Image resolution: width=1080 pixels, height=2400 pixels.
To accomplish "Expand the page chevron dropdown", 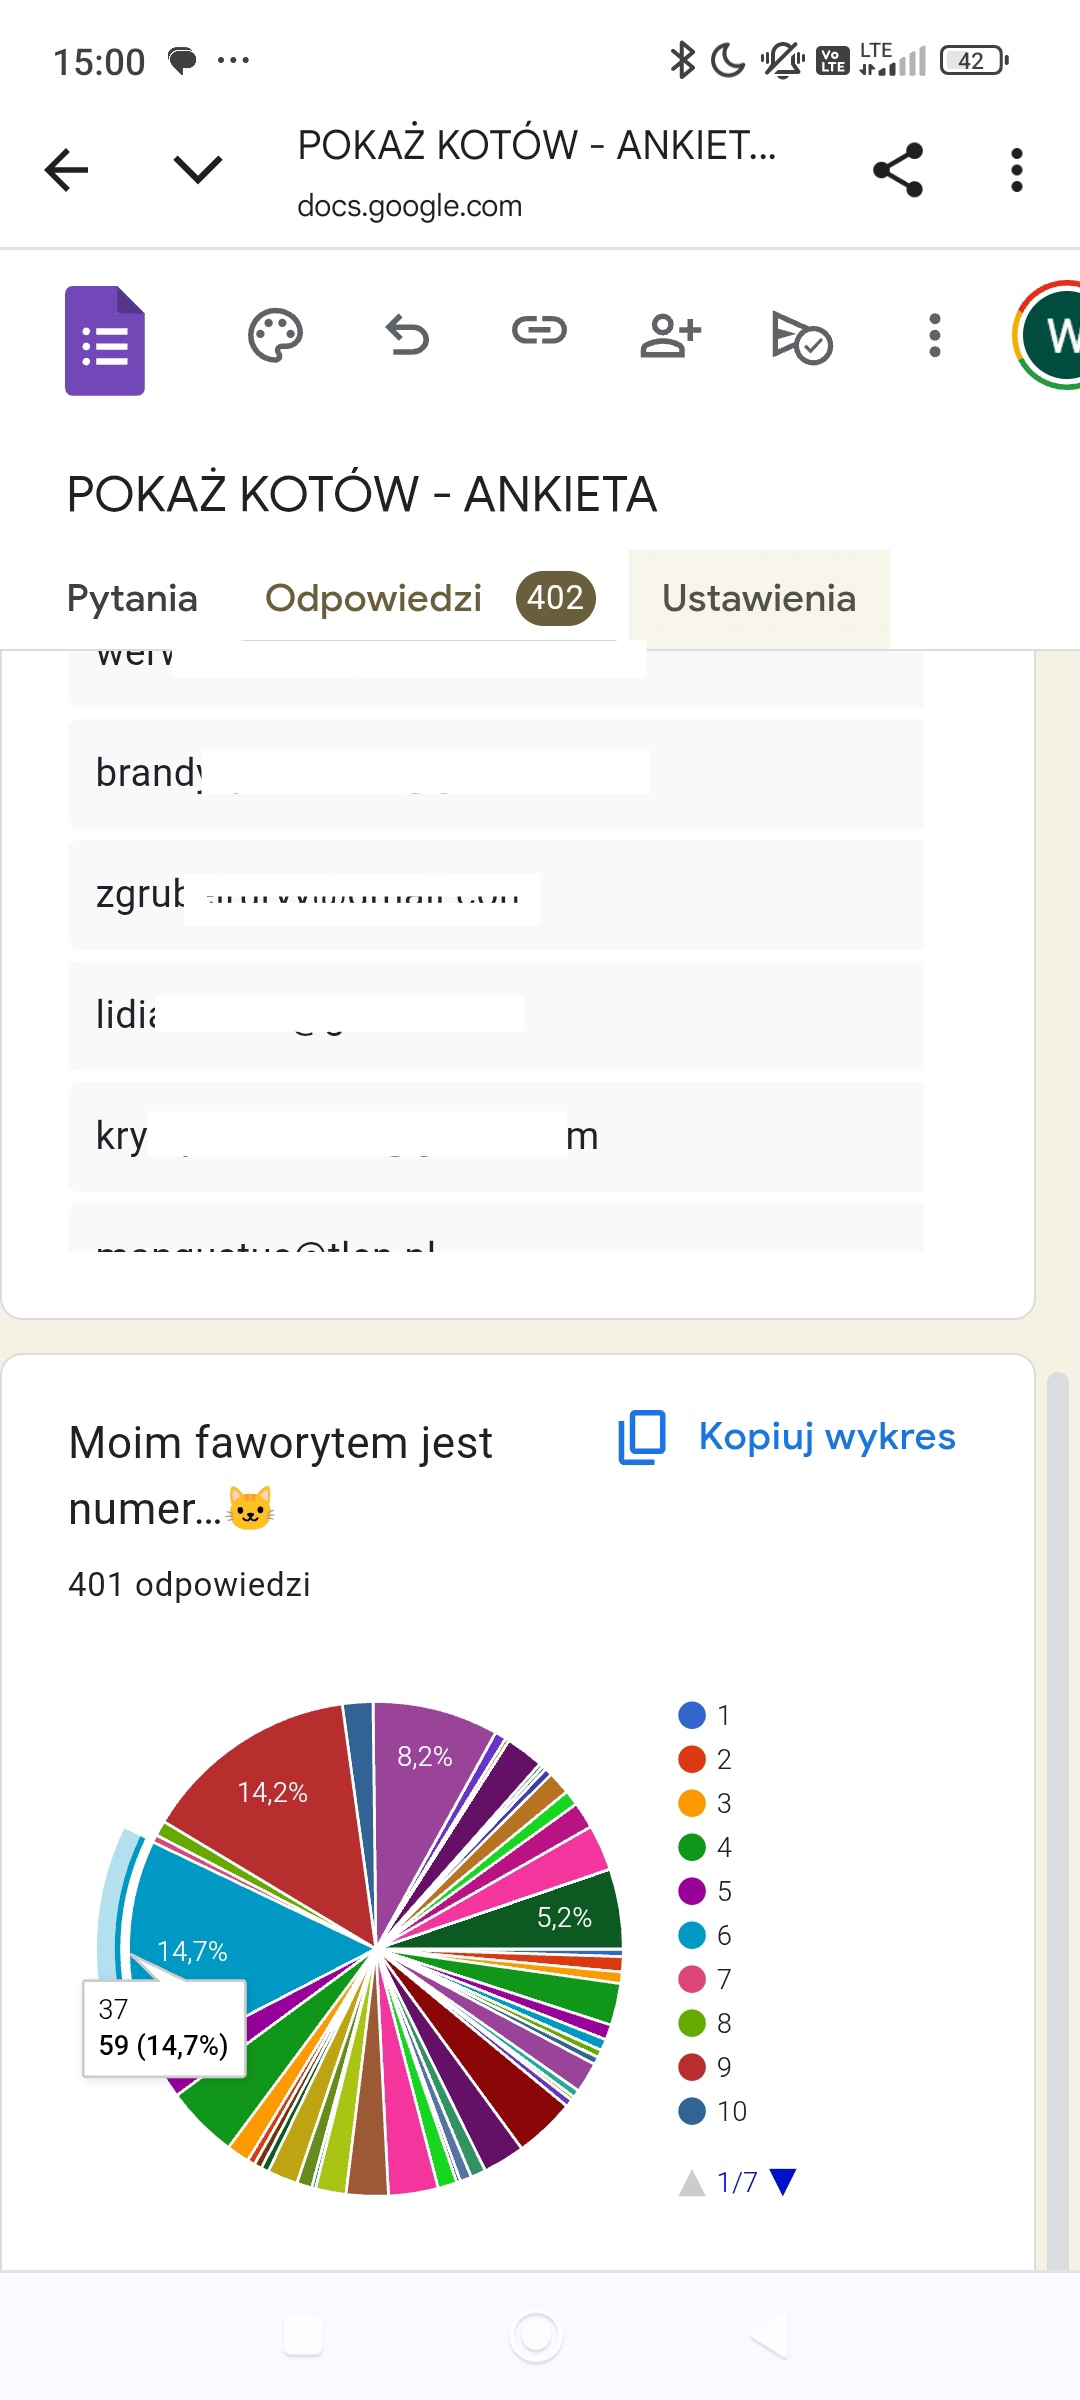I will [x=198, y=169].
